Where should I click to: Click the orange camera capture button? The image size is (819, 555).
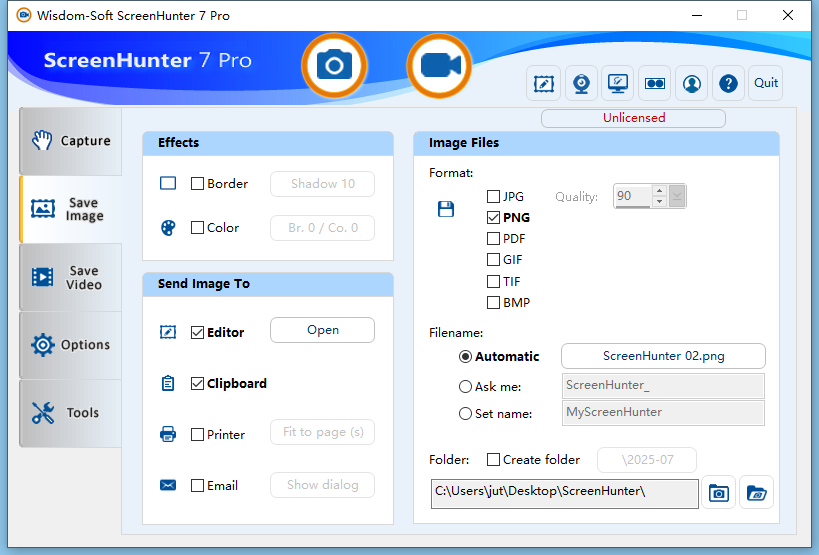pos(334,66)
